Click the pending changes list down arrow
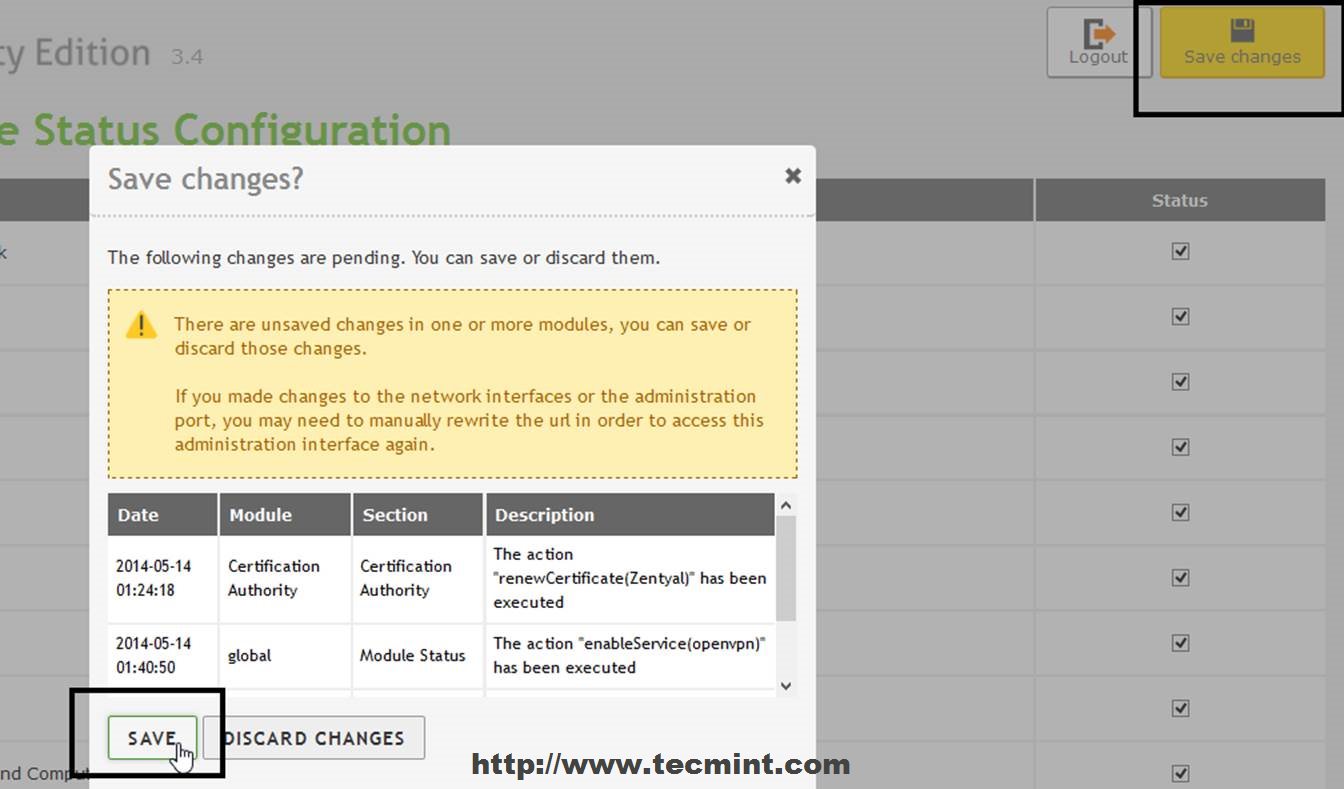Screen dimensions: 1344x789 (786, 685)
